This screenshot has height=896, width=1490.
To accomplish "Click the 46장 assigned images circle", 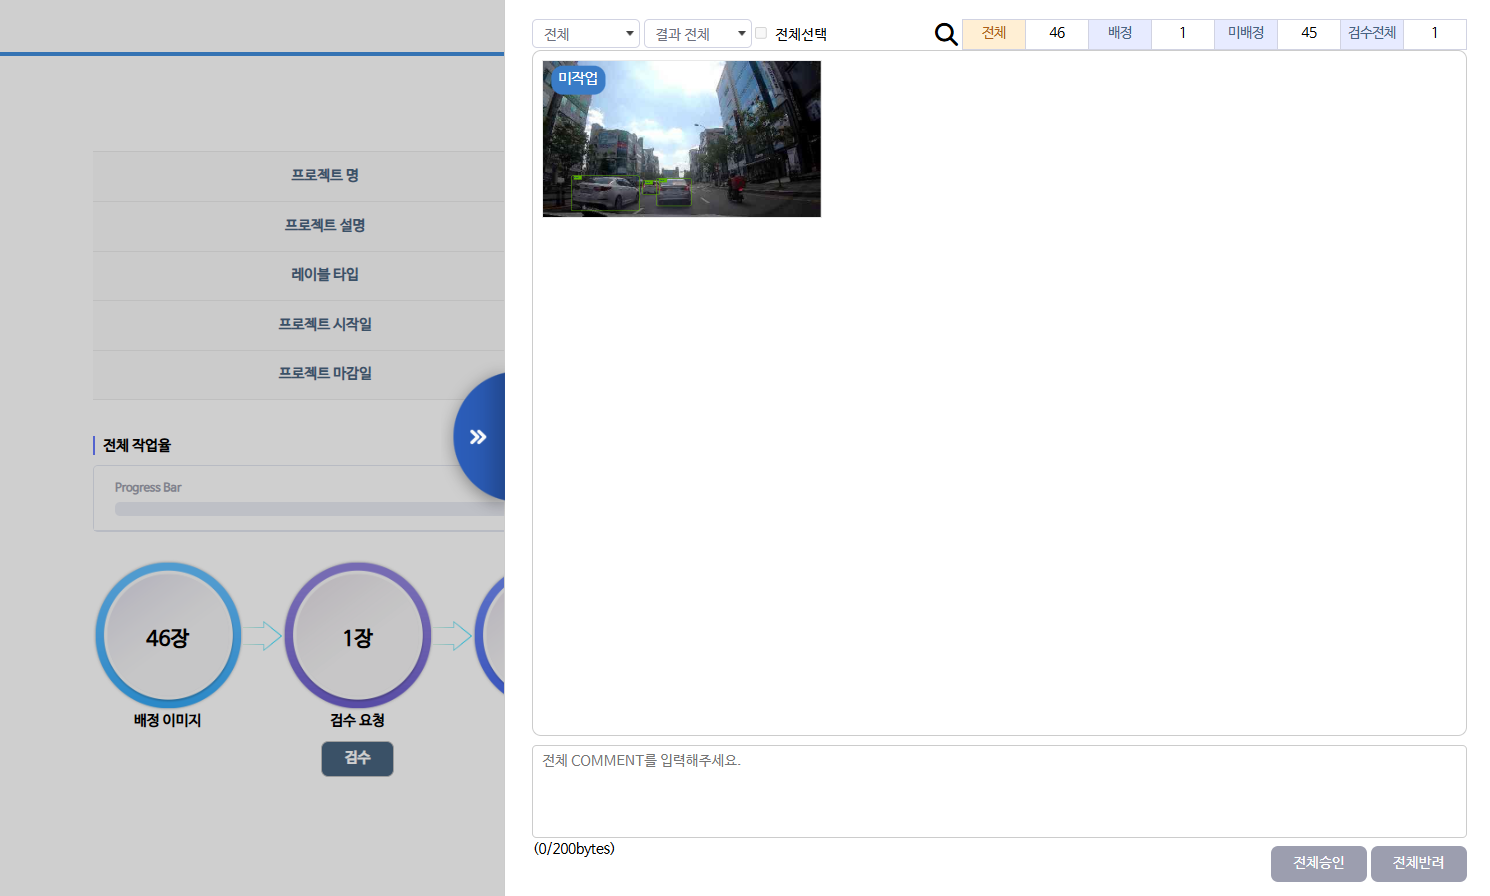I will (x=168, y=636).
